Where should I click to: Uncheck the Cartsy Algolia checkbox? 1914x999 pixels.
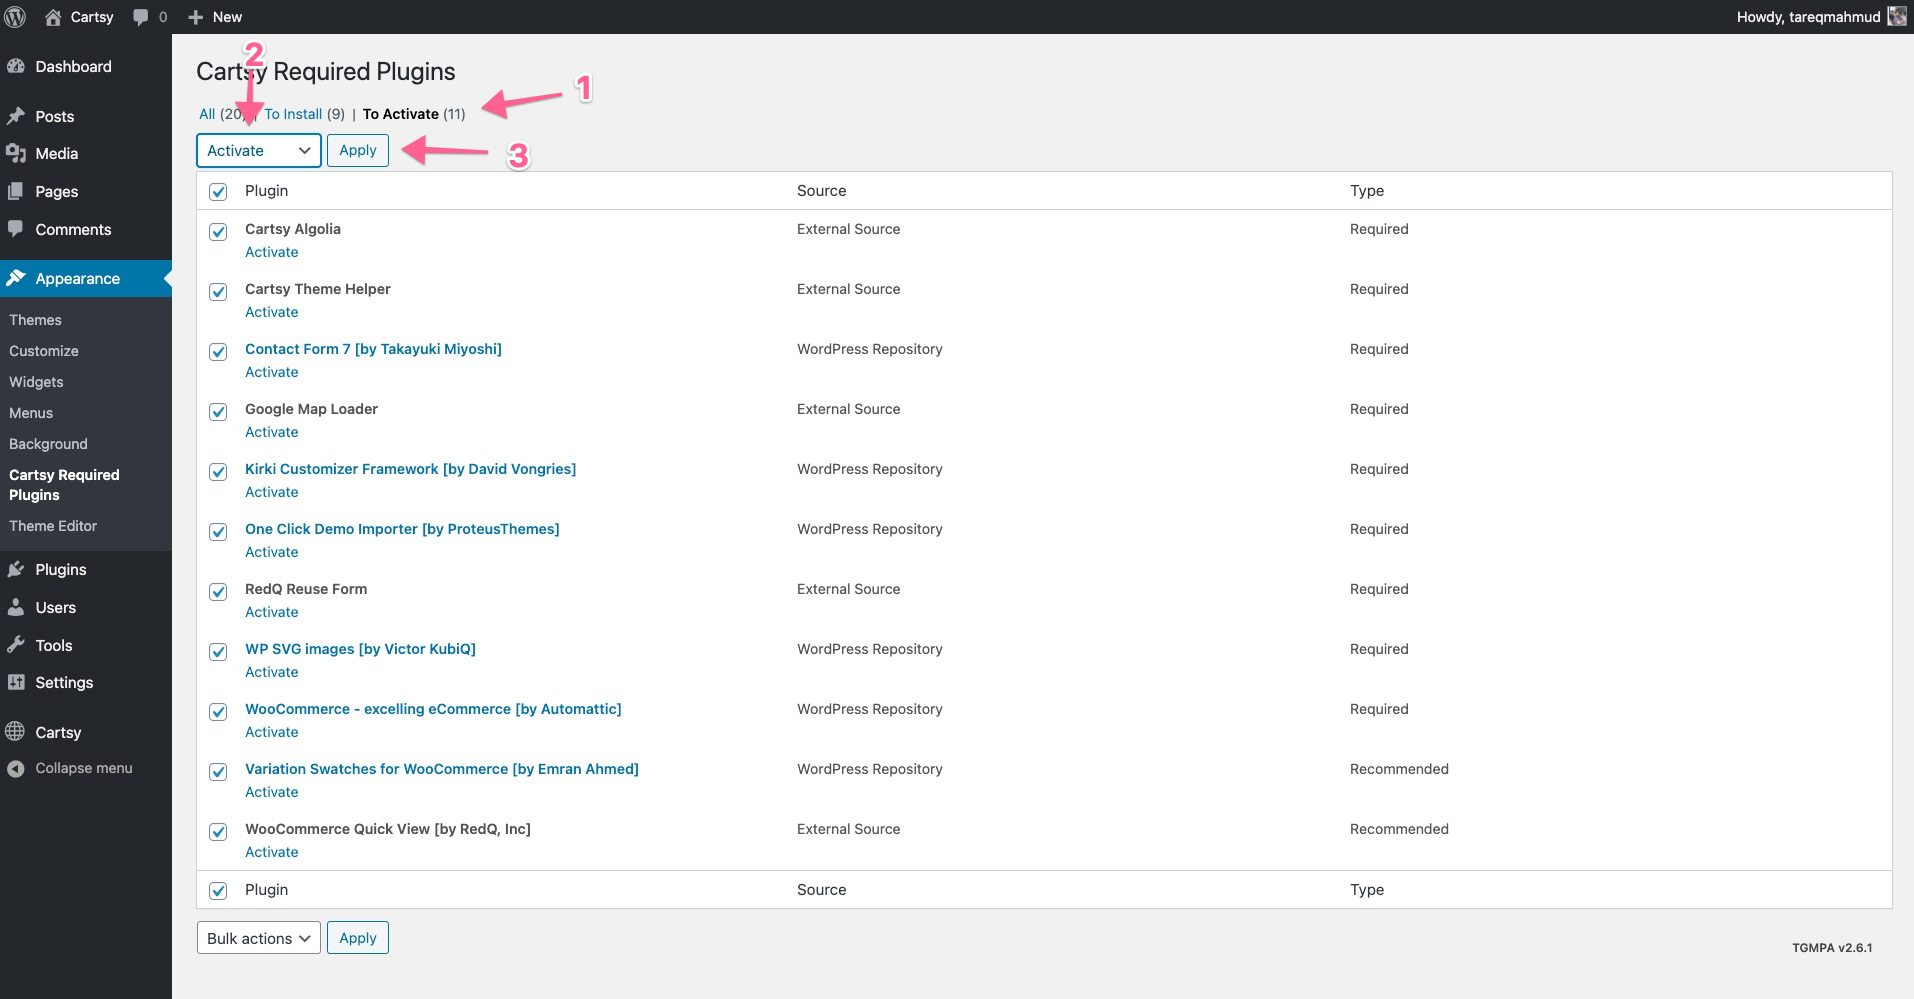[x=218, y=231]
